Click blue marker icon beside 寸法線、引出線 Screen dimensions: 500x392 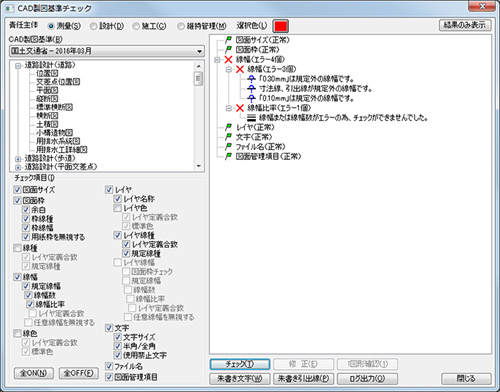pyautogui.click(x=252, y=89)
